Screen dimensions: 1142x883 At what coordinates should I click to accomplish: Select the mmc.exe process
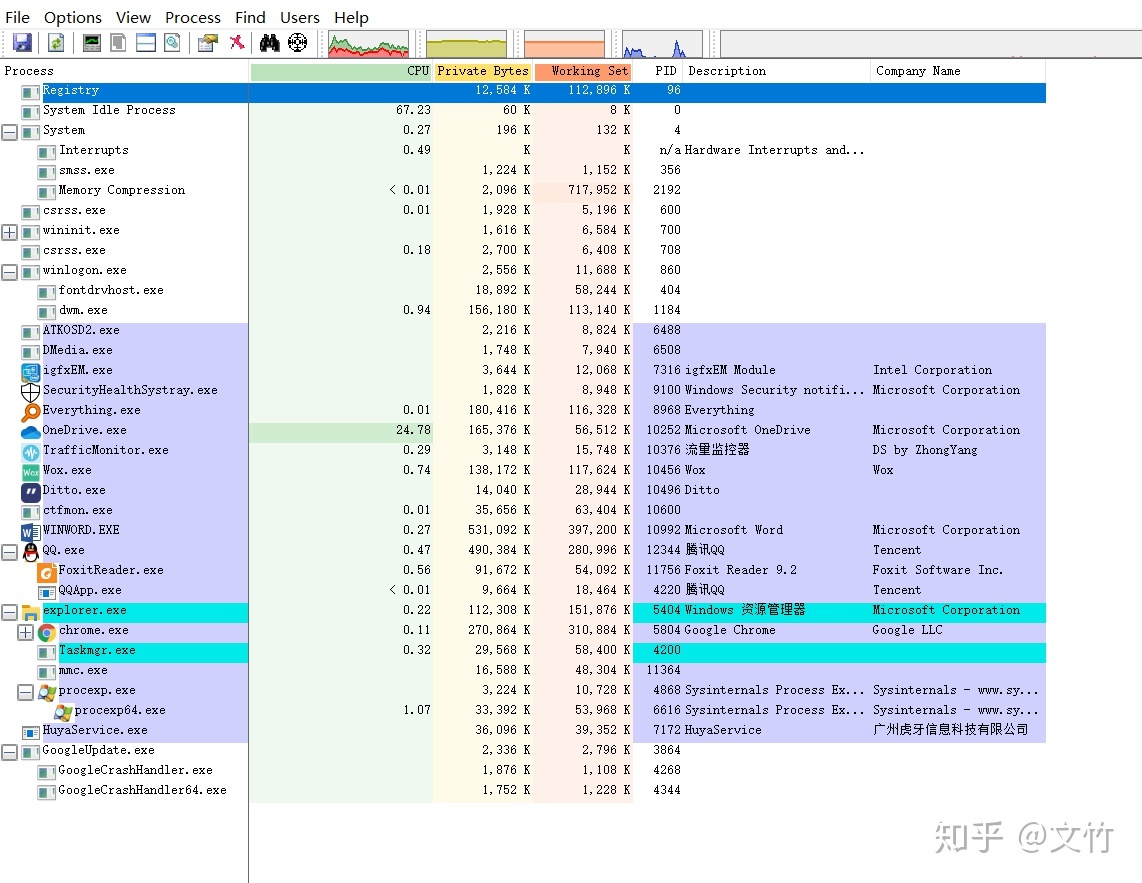point(523,670)
